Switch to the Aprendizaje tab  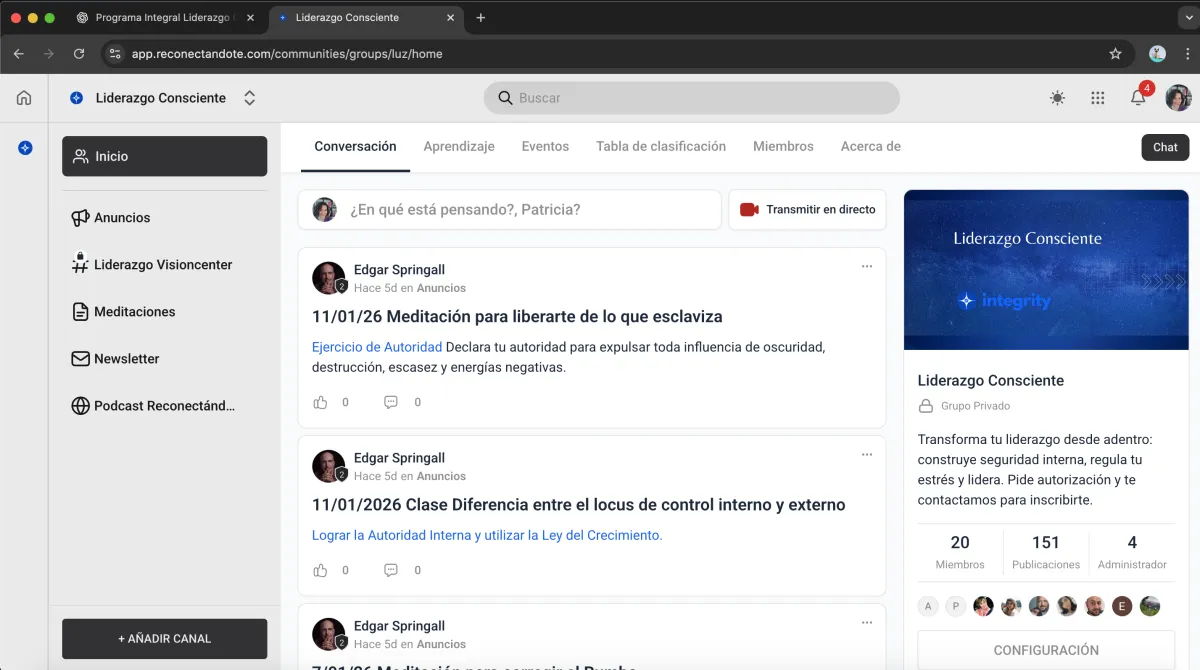coord(459,146)
